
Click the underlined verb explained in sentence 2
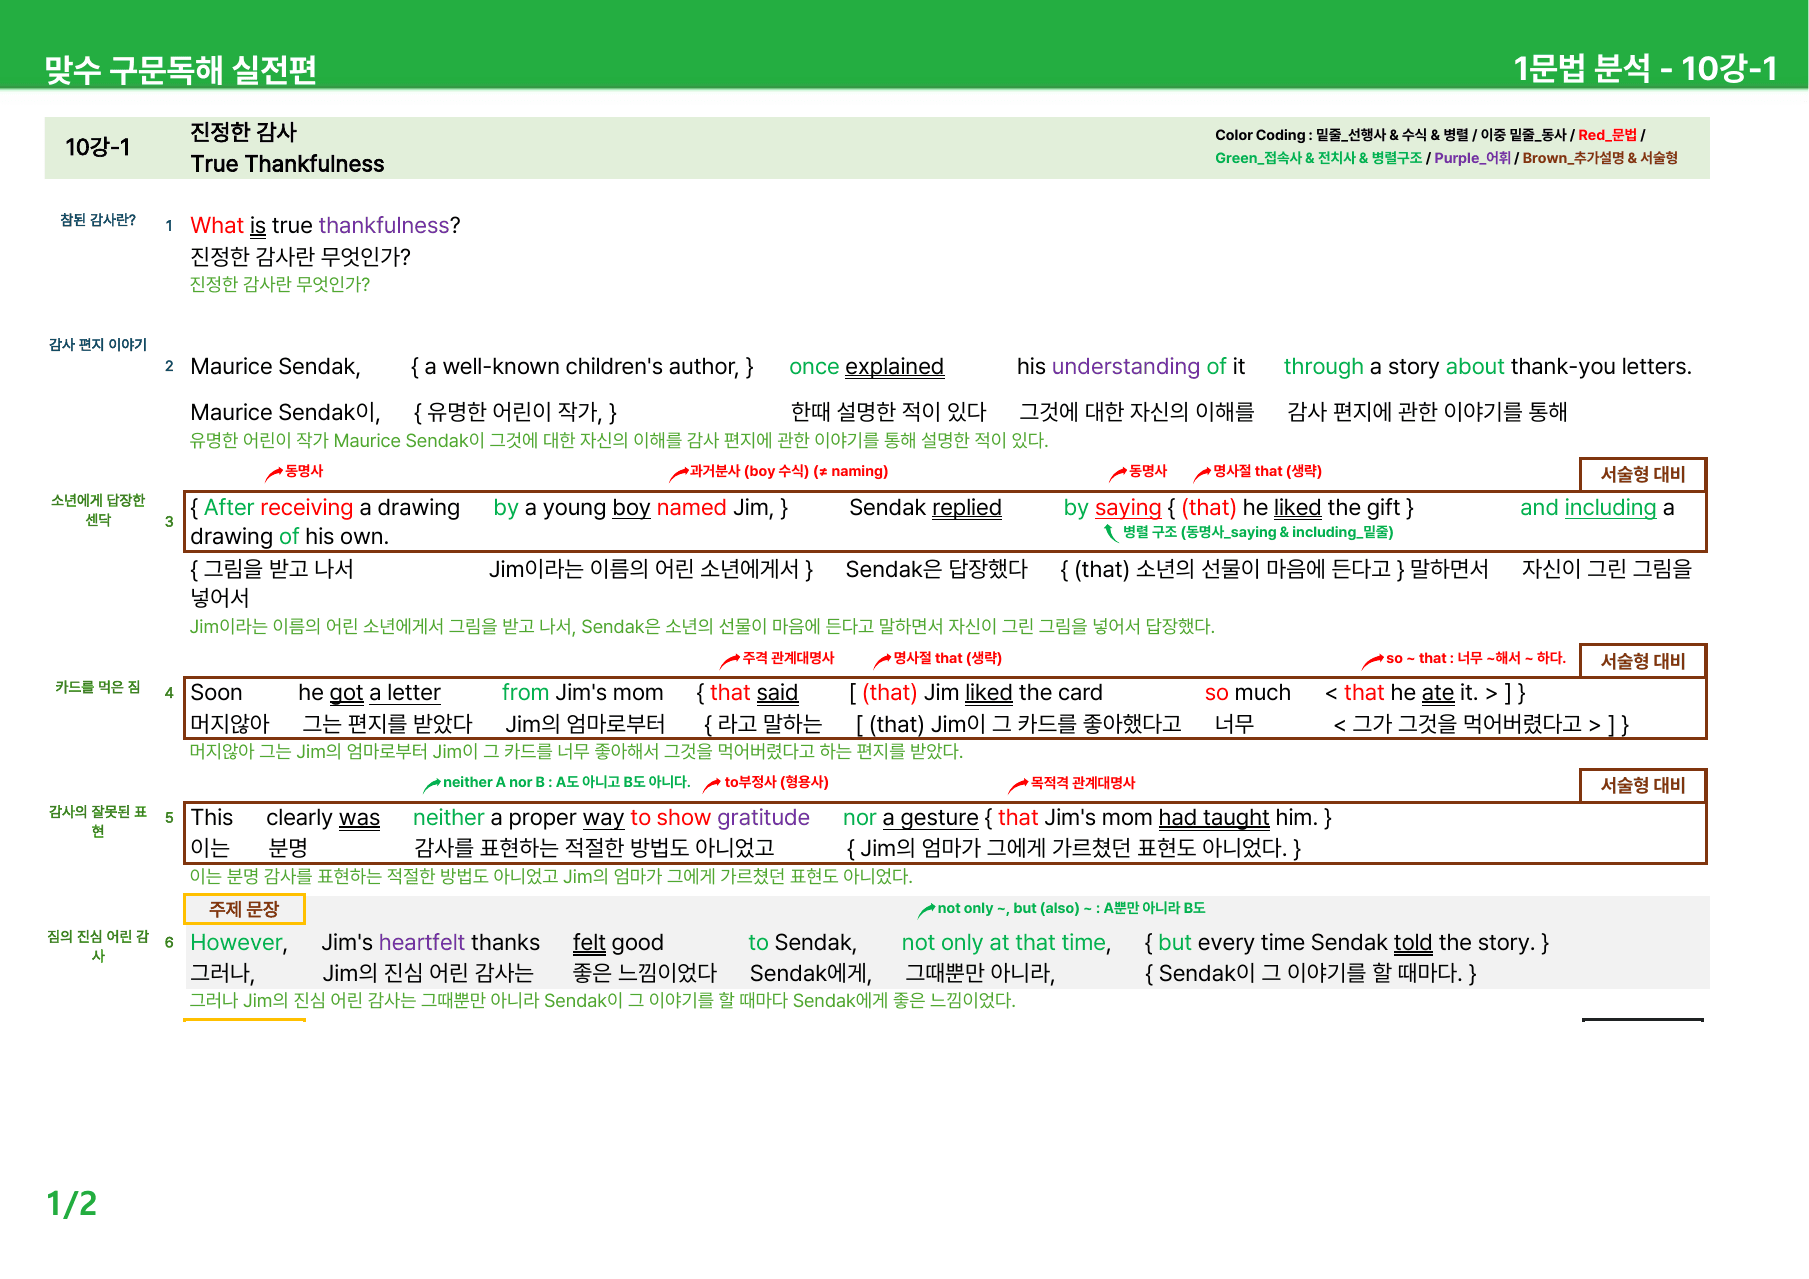[894, 367]
